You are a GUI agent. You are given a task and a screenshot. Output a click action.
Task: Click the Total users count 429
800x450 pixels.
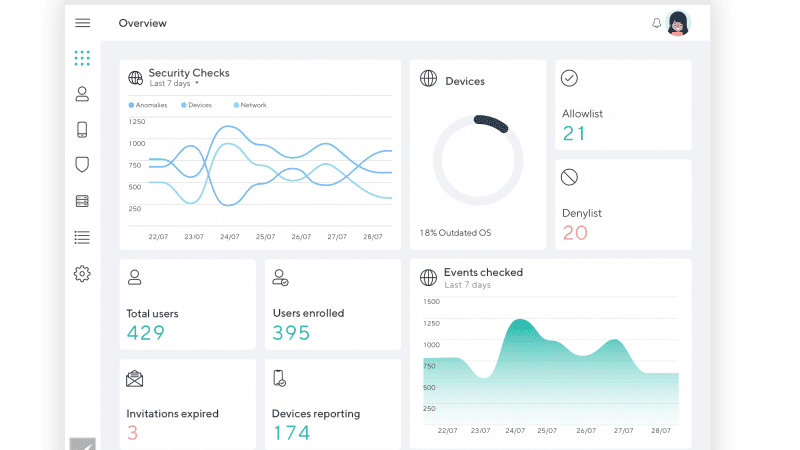tap(146, 333)
